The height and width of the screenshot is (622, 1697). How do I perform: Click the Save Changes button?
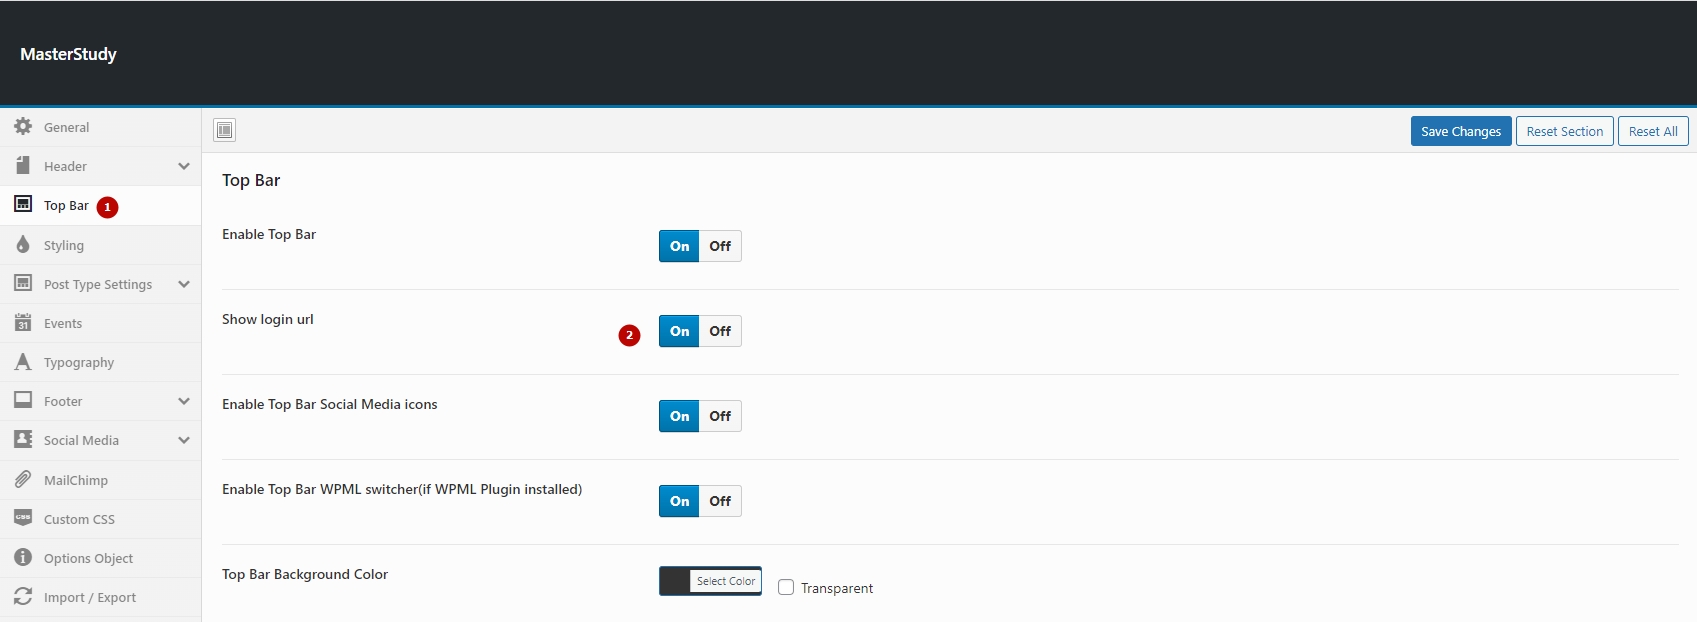pos(1460,131)
